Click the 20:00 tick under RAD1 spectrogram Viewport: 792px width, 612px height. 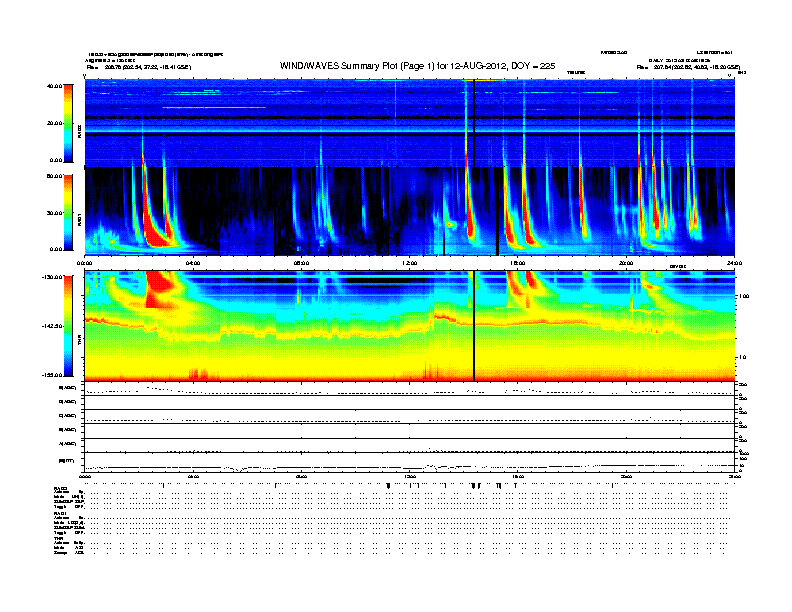(626, 263)
